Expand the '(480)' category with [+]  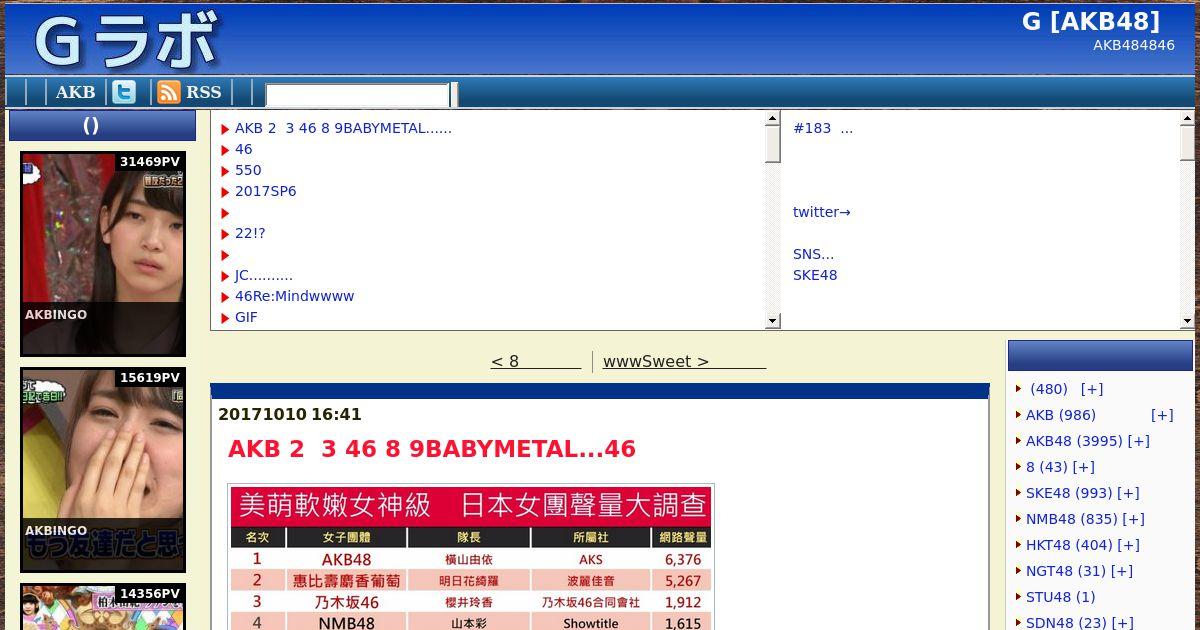[x=1091, y=389]
